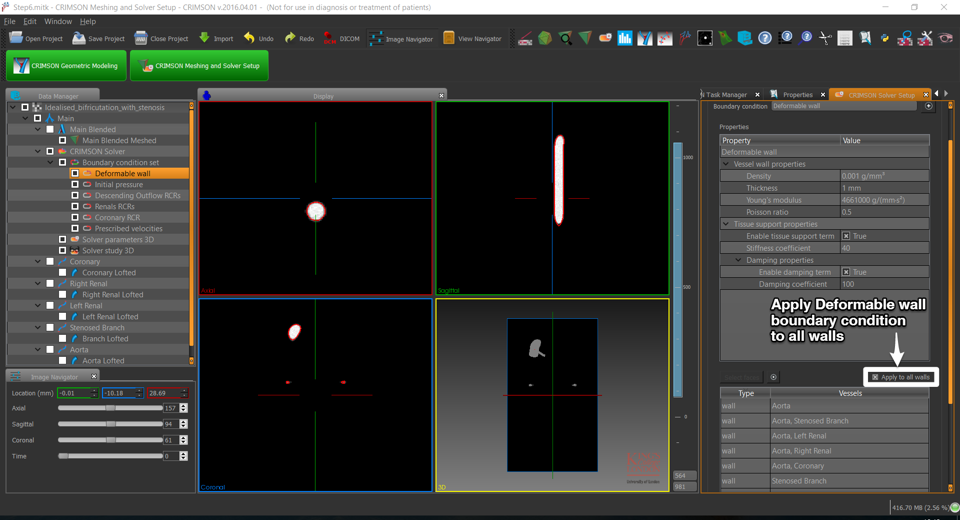Open the Image Navigator view

click(401, 39)
